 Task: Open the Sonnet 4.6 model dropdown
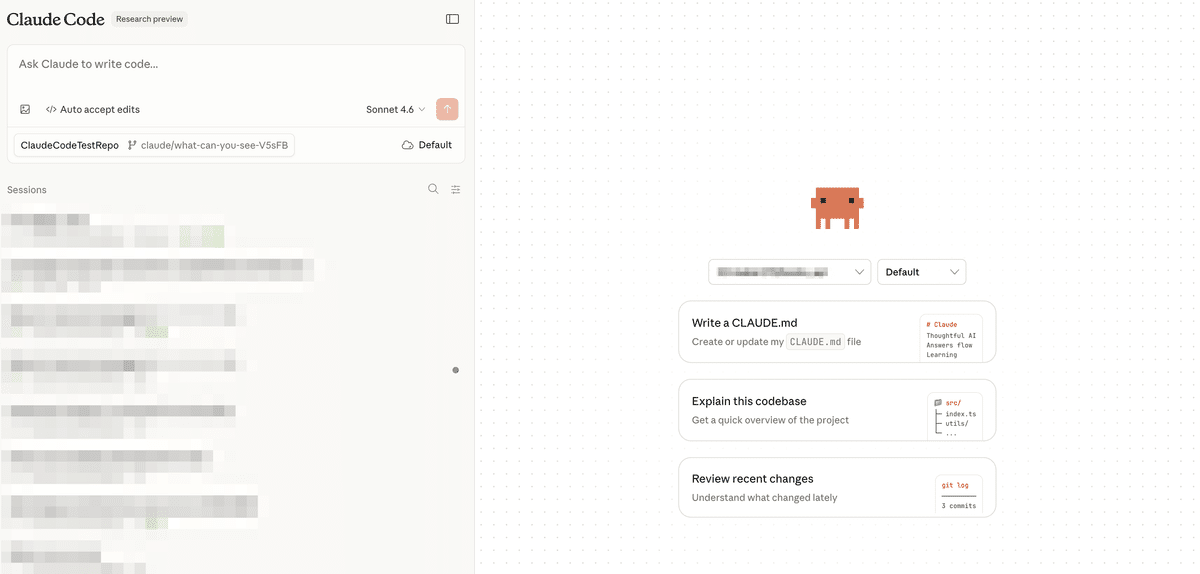(x=395, y=109)
